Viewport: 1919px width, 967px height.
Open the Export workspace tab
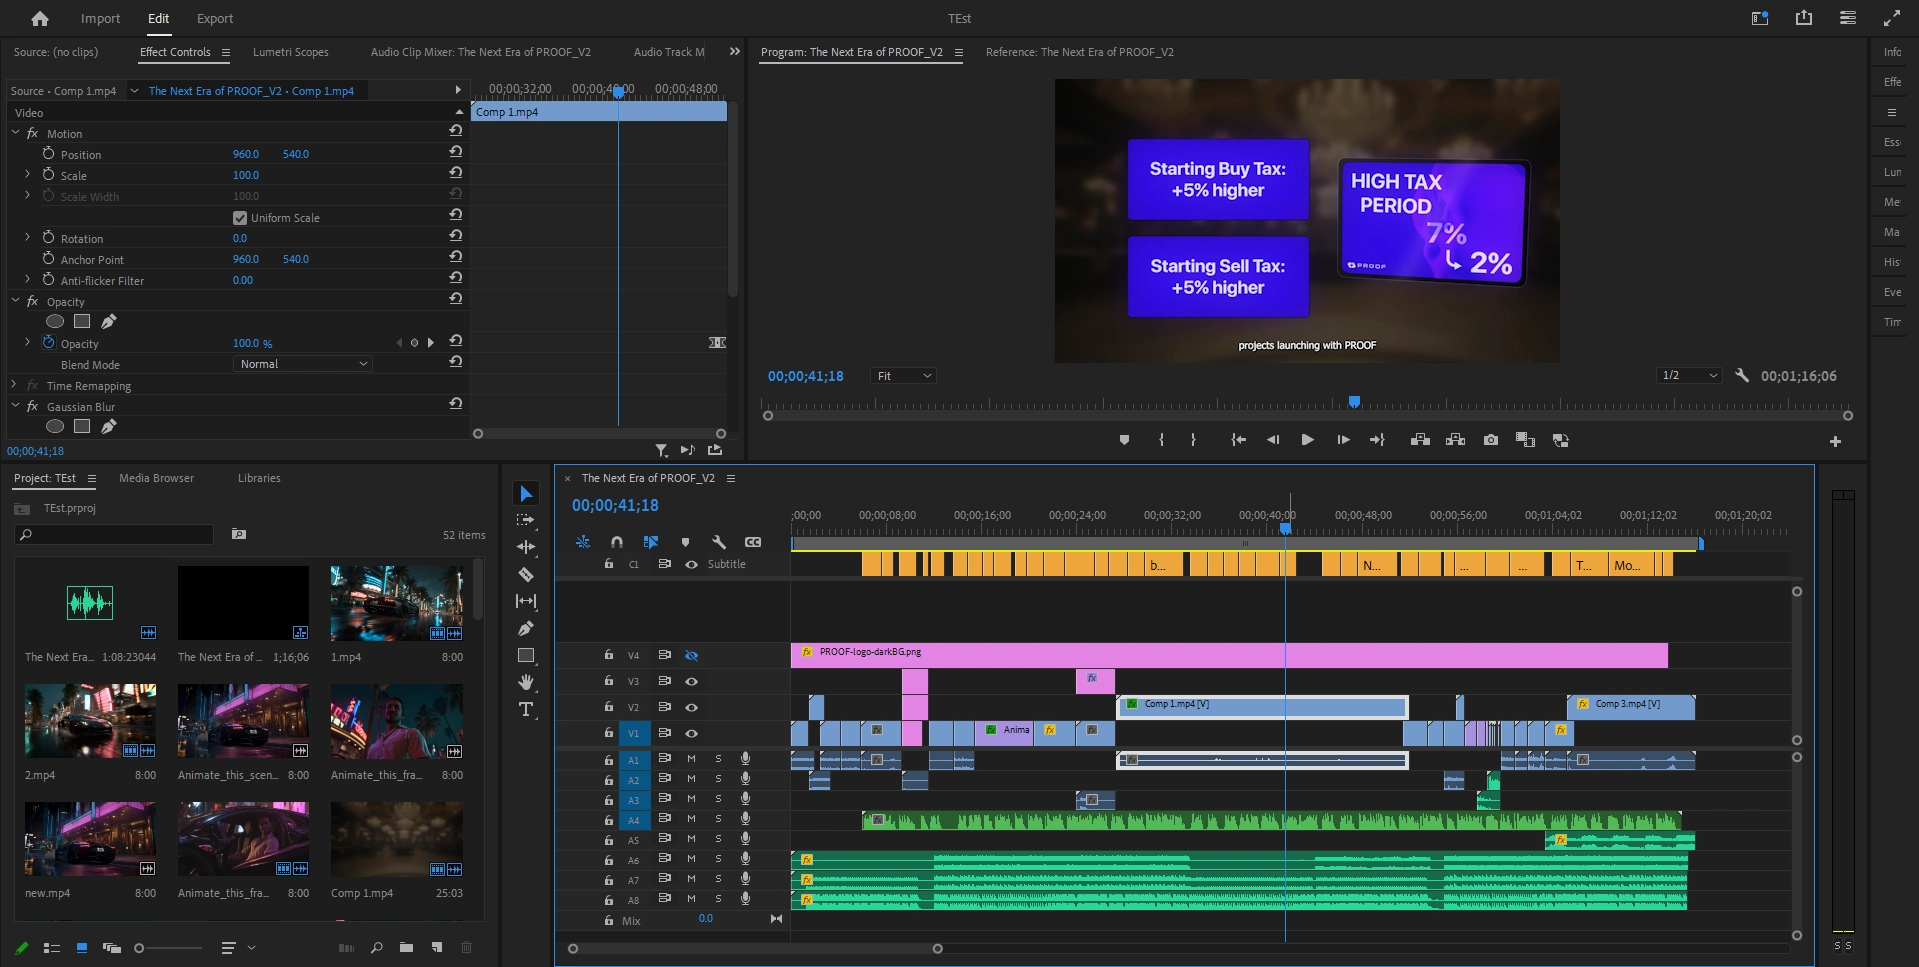tap(215, 18)
